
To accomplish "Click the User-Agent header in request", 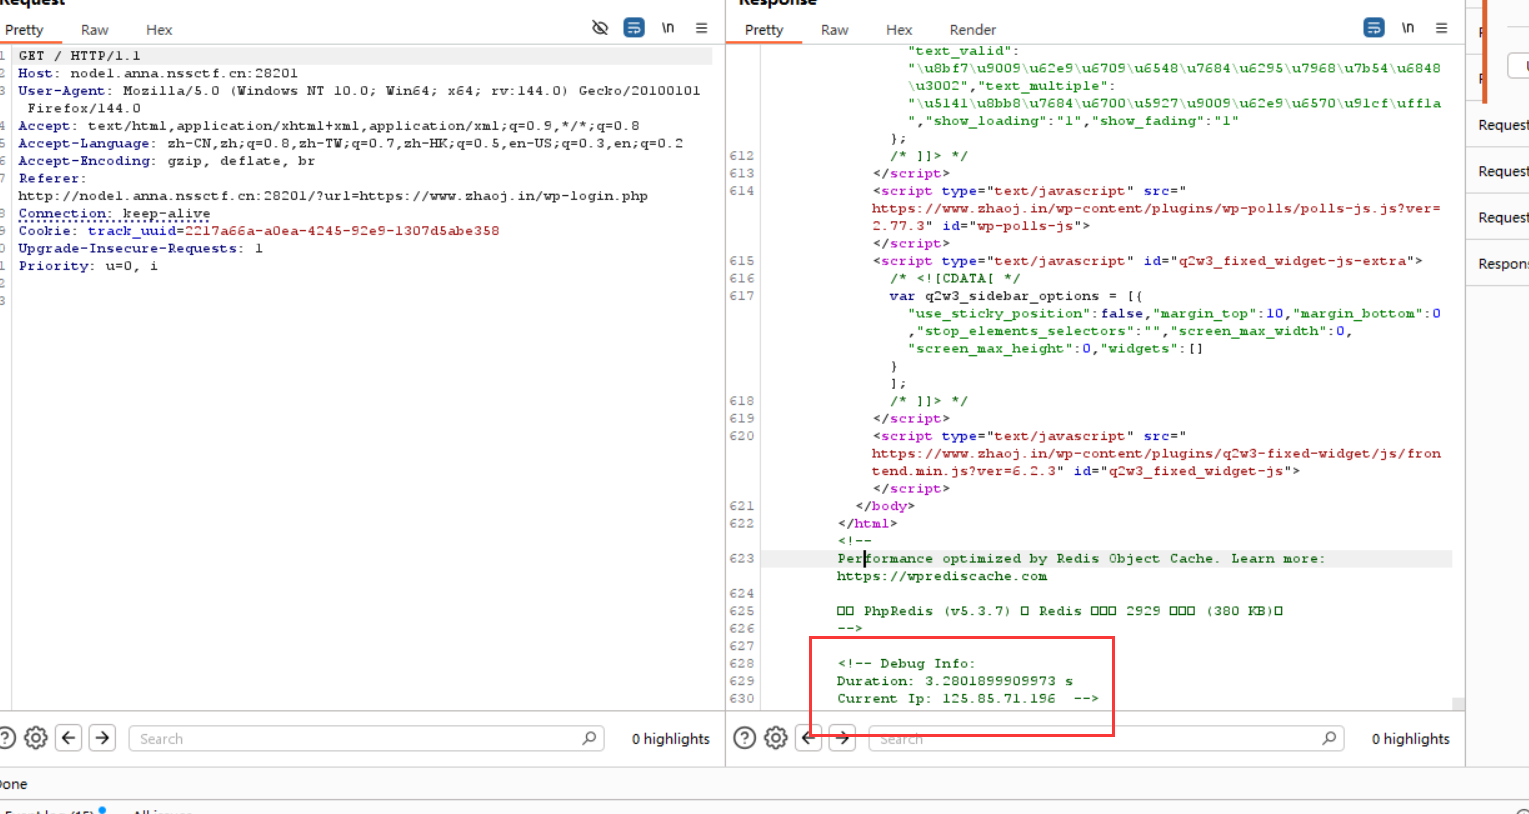I will pyautogui.click(x=359, y=99).
